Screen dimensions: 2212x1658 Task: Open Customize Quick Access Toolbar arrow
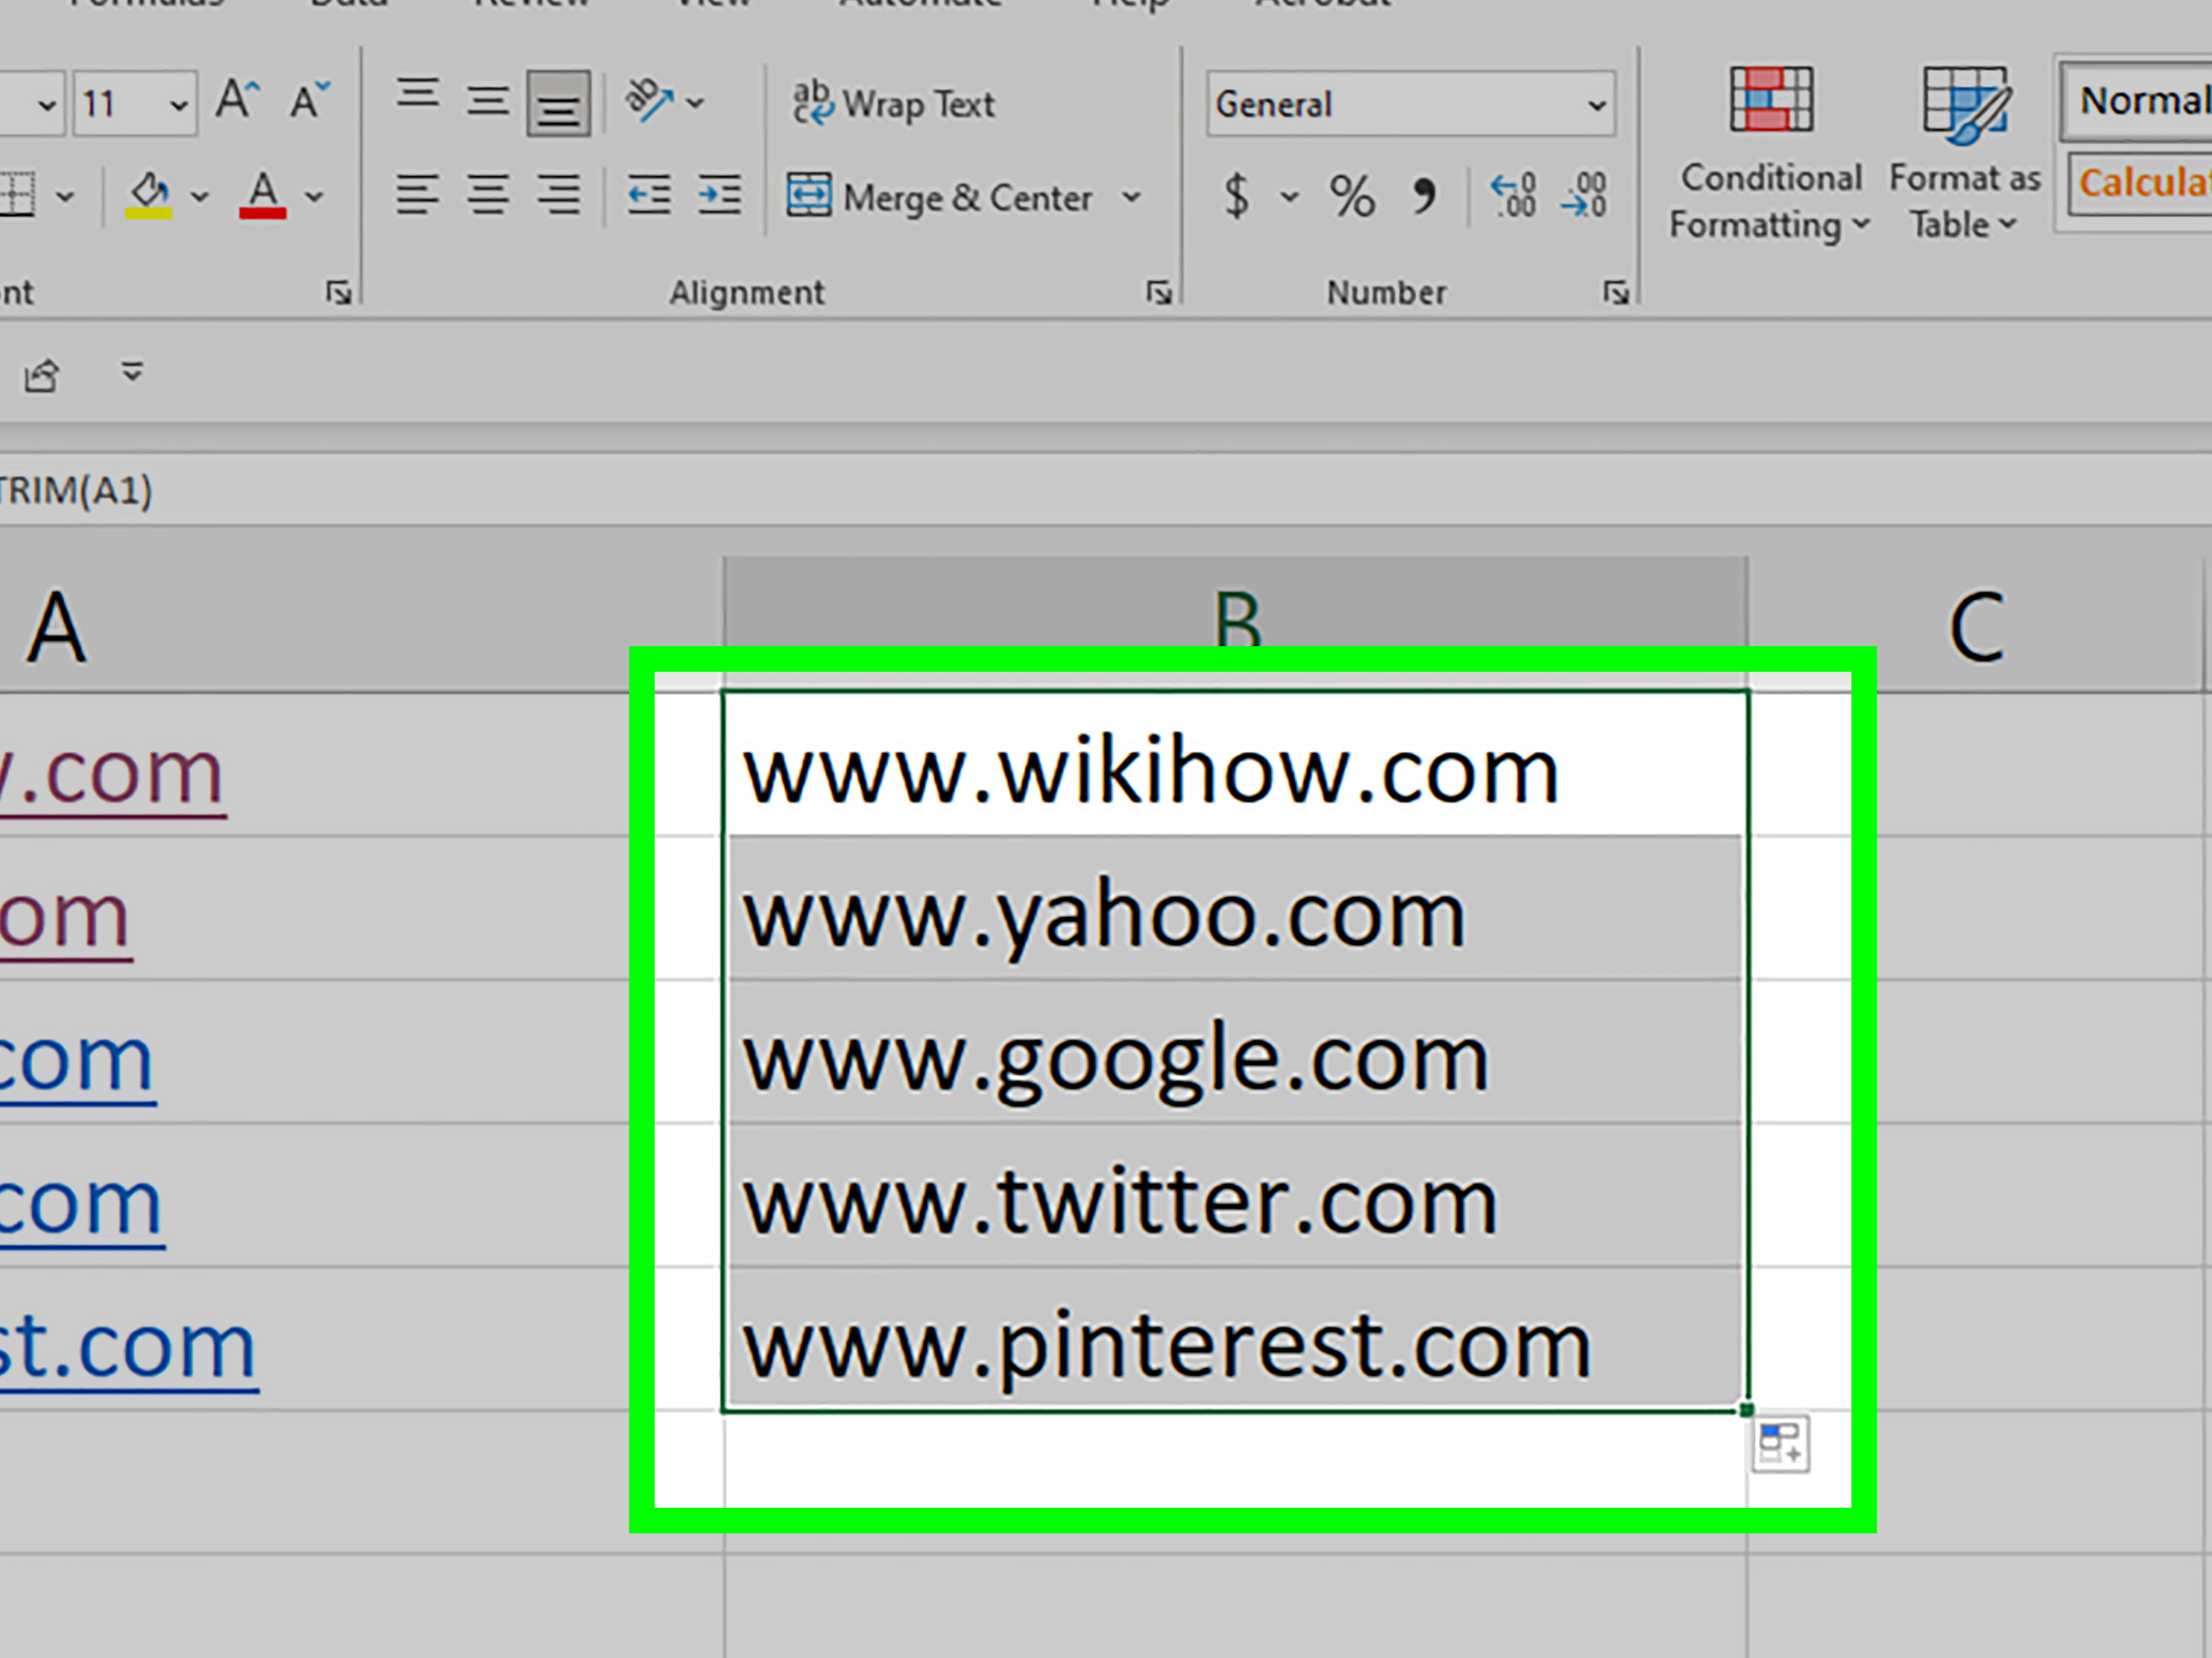(x=132, y=372)
